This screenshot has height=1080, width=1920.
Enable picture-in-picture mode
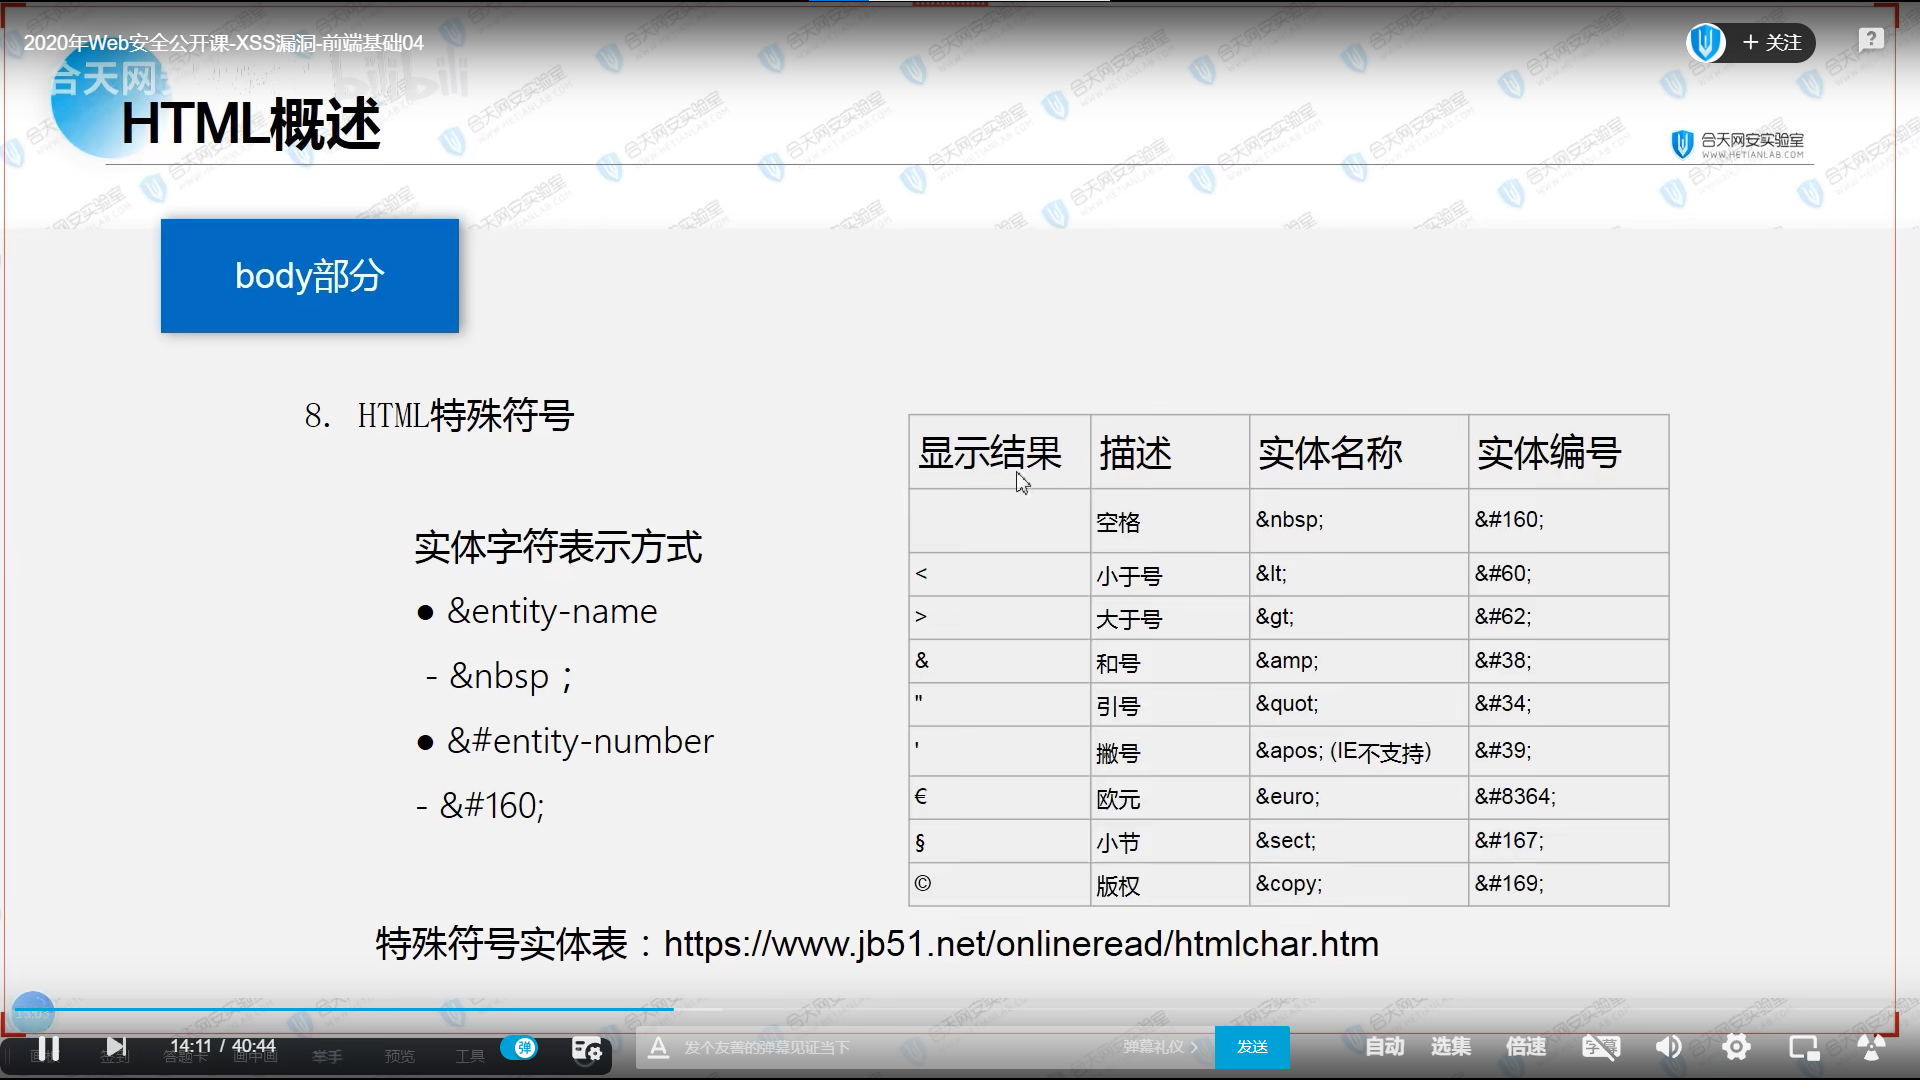(1803, 1047)
